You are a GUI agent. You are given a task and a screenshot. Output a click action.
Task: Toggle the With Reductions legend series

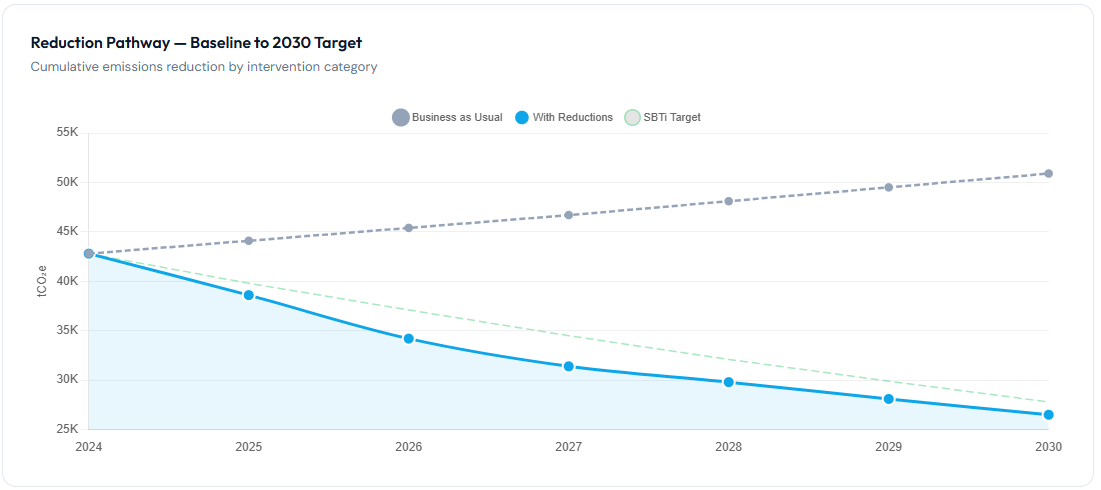562,117
